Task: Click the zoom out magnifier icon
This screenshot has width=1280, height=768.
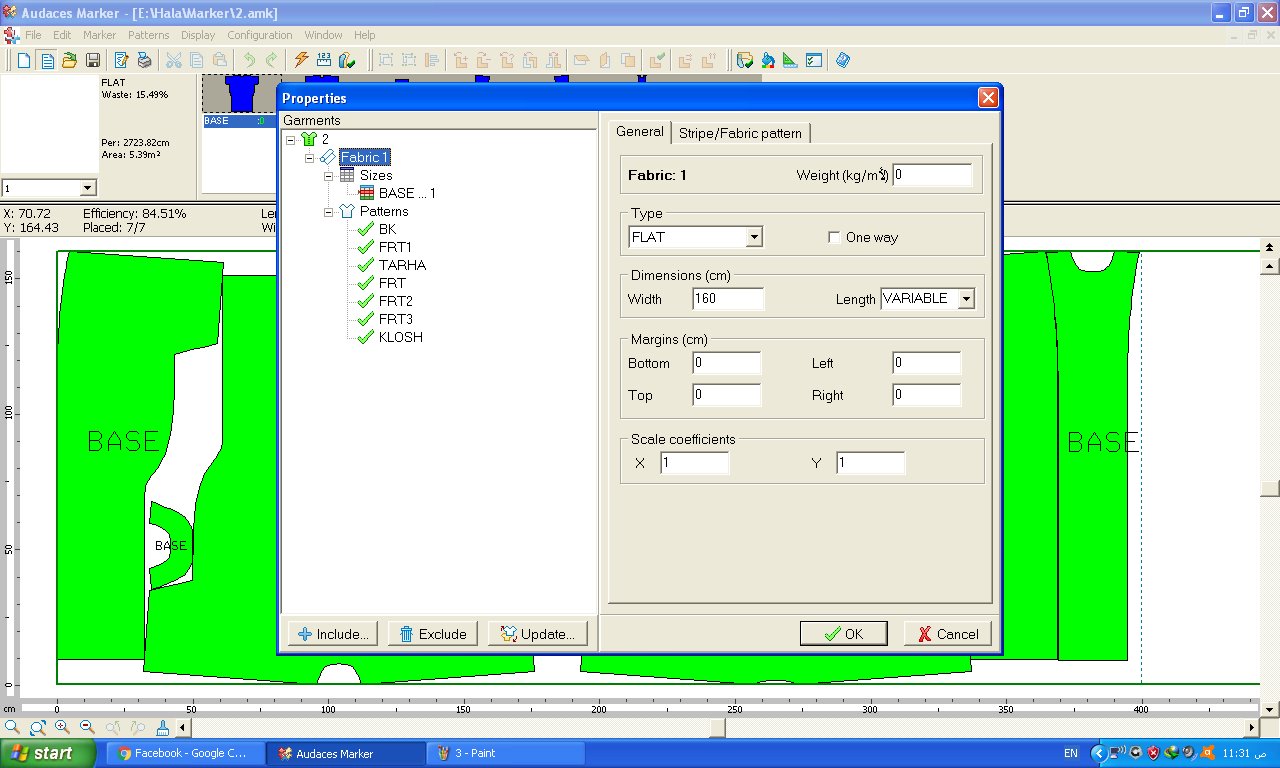Action: (87, 728)
